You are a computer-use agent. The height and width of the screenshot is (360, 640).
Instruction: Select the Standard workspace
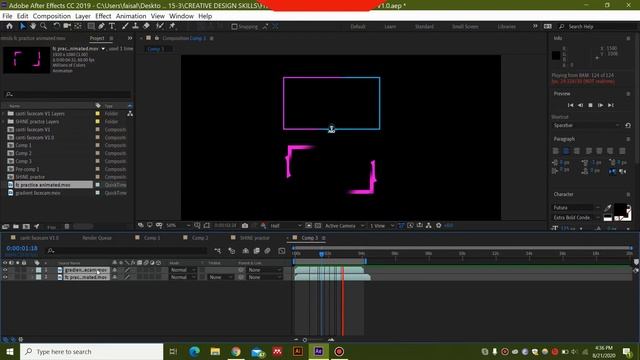pyautogui.click(x=424, y=27)
